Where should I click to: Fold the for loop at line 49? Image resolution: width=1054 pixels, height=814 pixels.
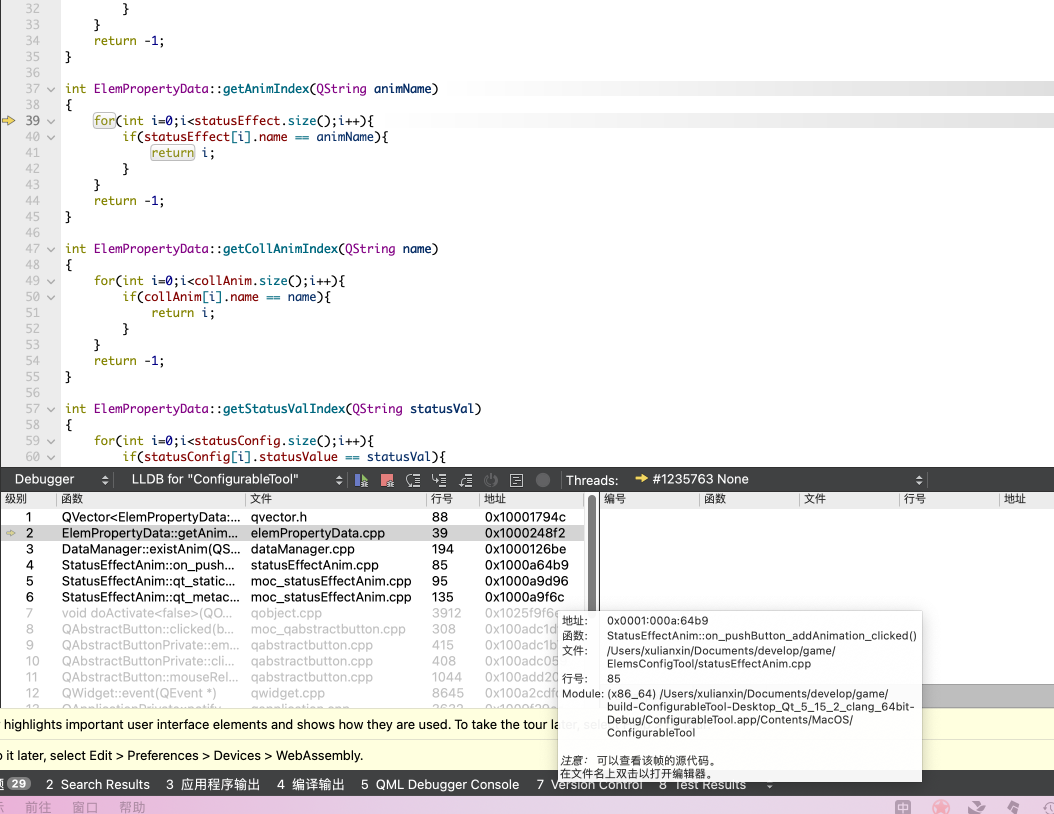point(53,281)
